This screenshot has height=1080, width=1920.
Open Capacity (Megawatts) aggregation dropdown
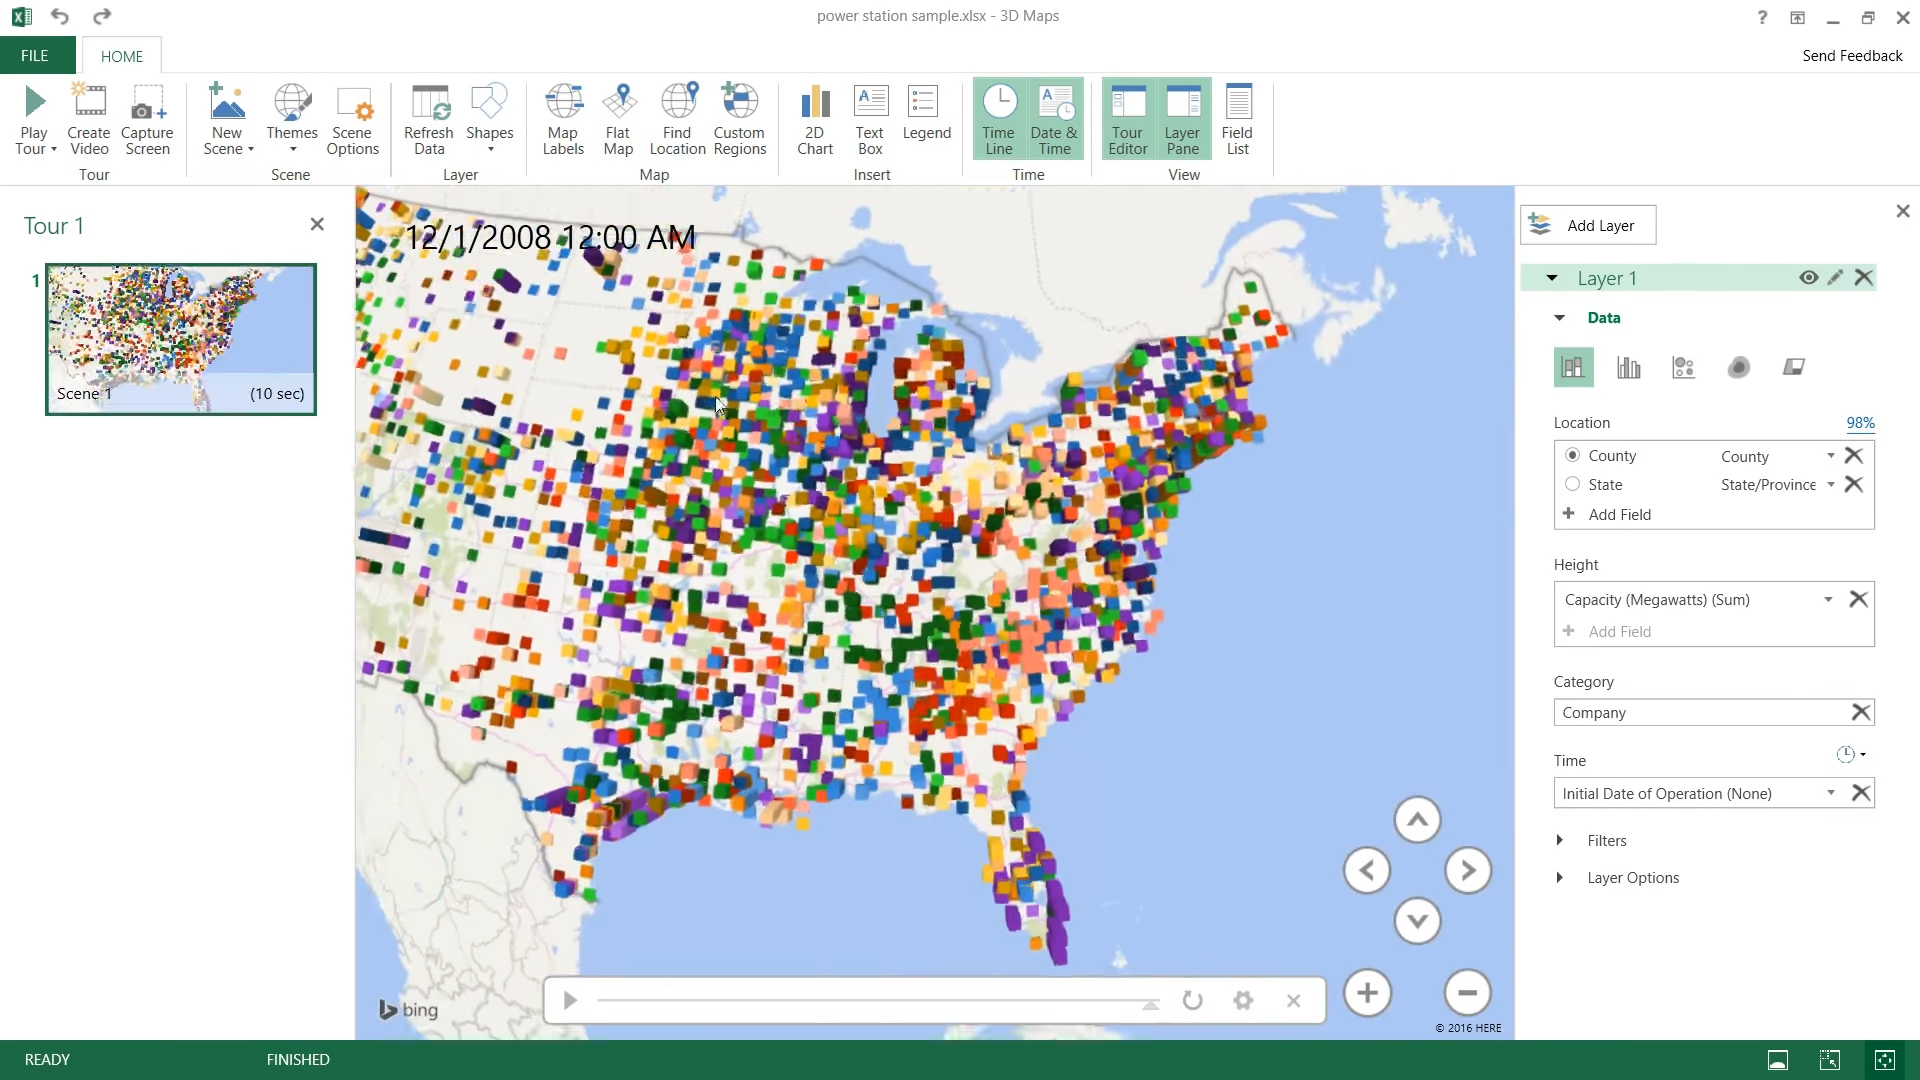pos(1828,599)
